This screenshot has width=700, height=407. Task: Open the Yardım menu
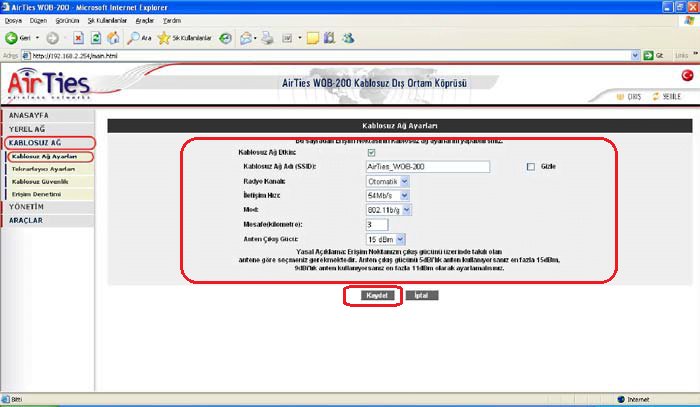tap(172, 21)
